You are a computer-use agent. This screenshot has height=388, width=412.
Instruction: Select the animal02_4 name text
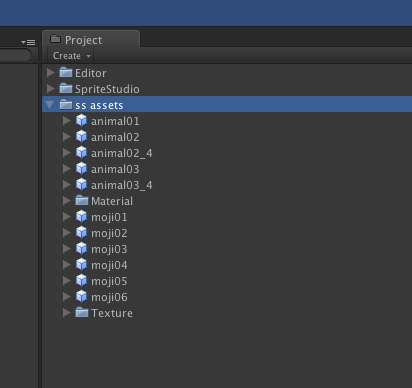(122, 153)
